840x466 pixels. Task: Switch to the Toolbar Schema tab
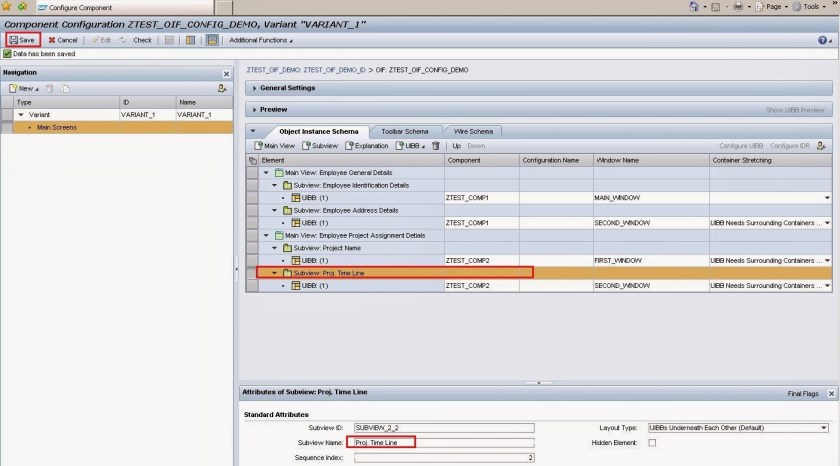pos(403,131)
